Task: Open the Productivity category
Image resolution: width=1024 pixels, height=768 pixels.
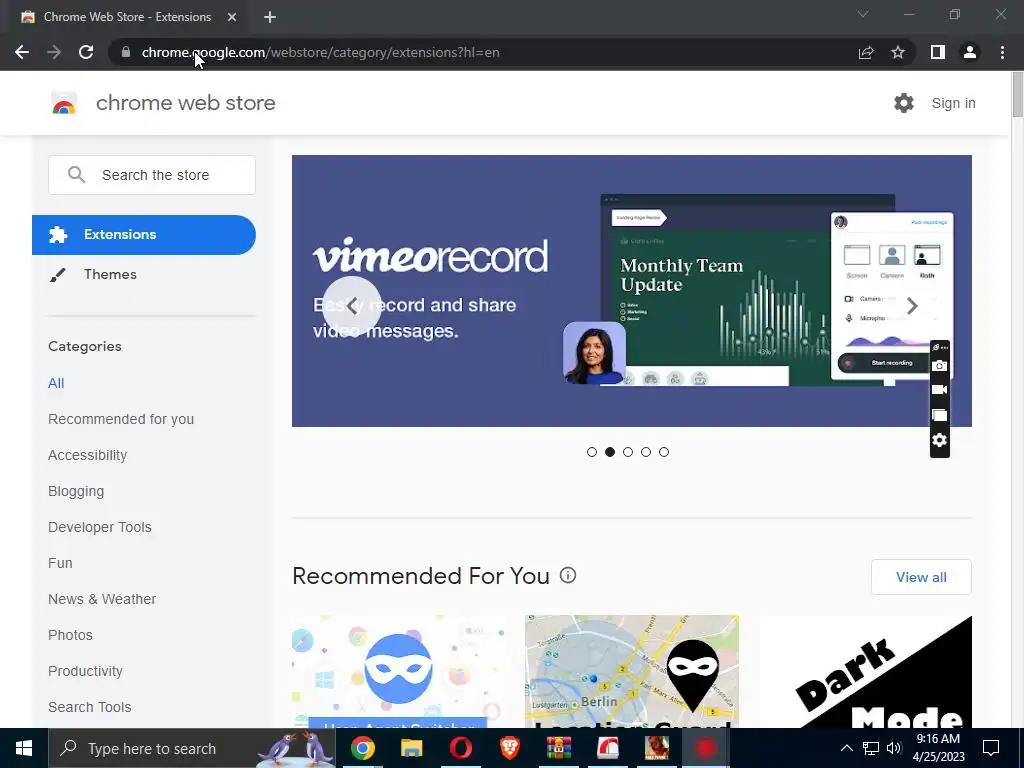Action: (86, 671)
